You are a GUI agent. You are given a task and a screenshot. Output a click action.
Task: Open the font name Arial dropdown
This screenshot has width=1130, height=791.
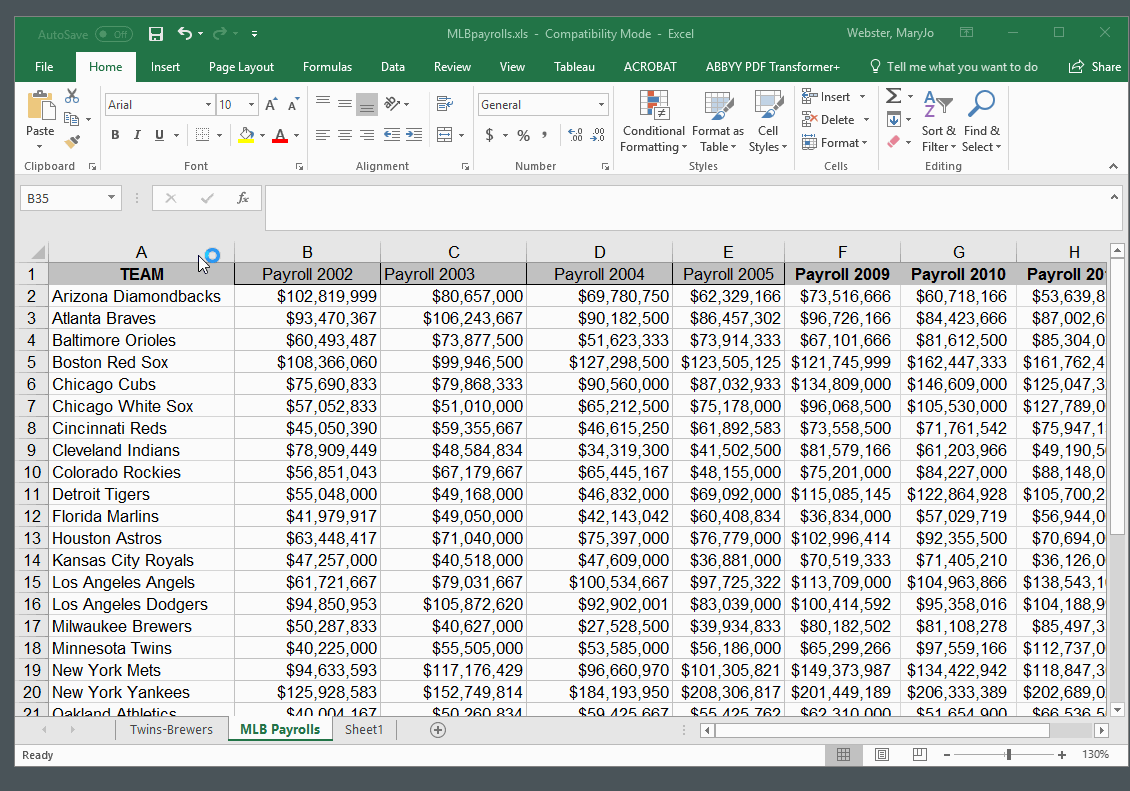[x=208, y=104]
